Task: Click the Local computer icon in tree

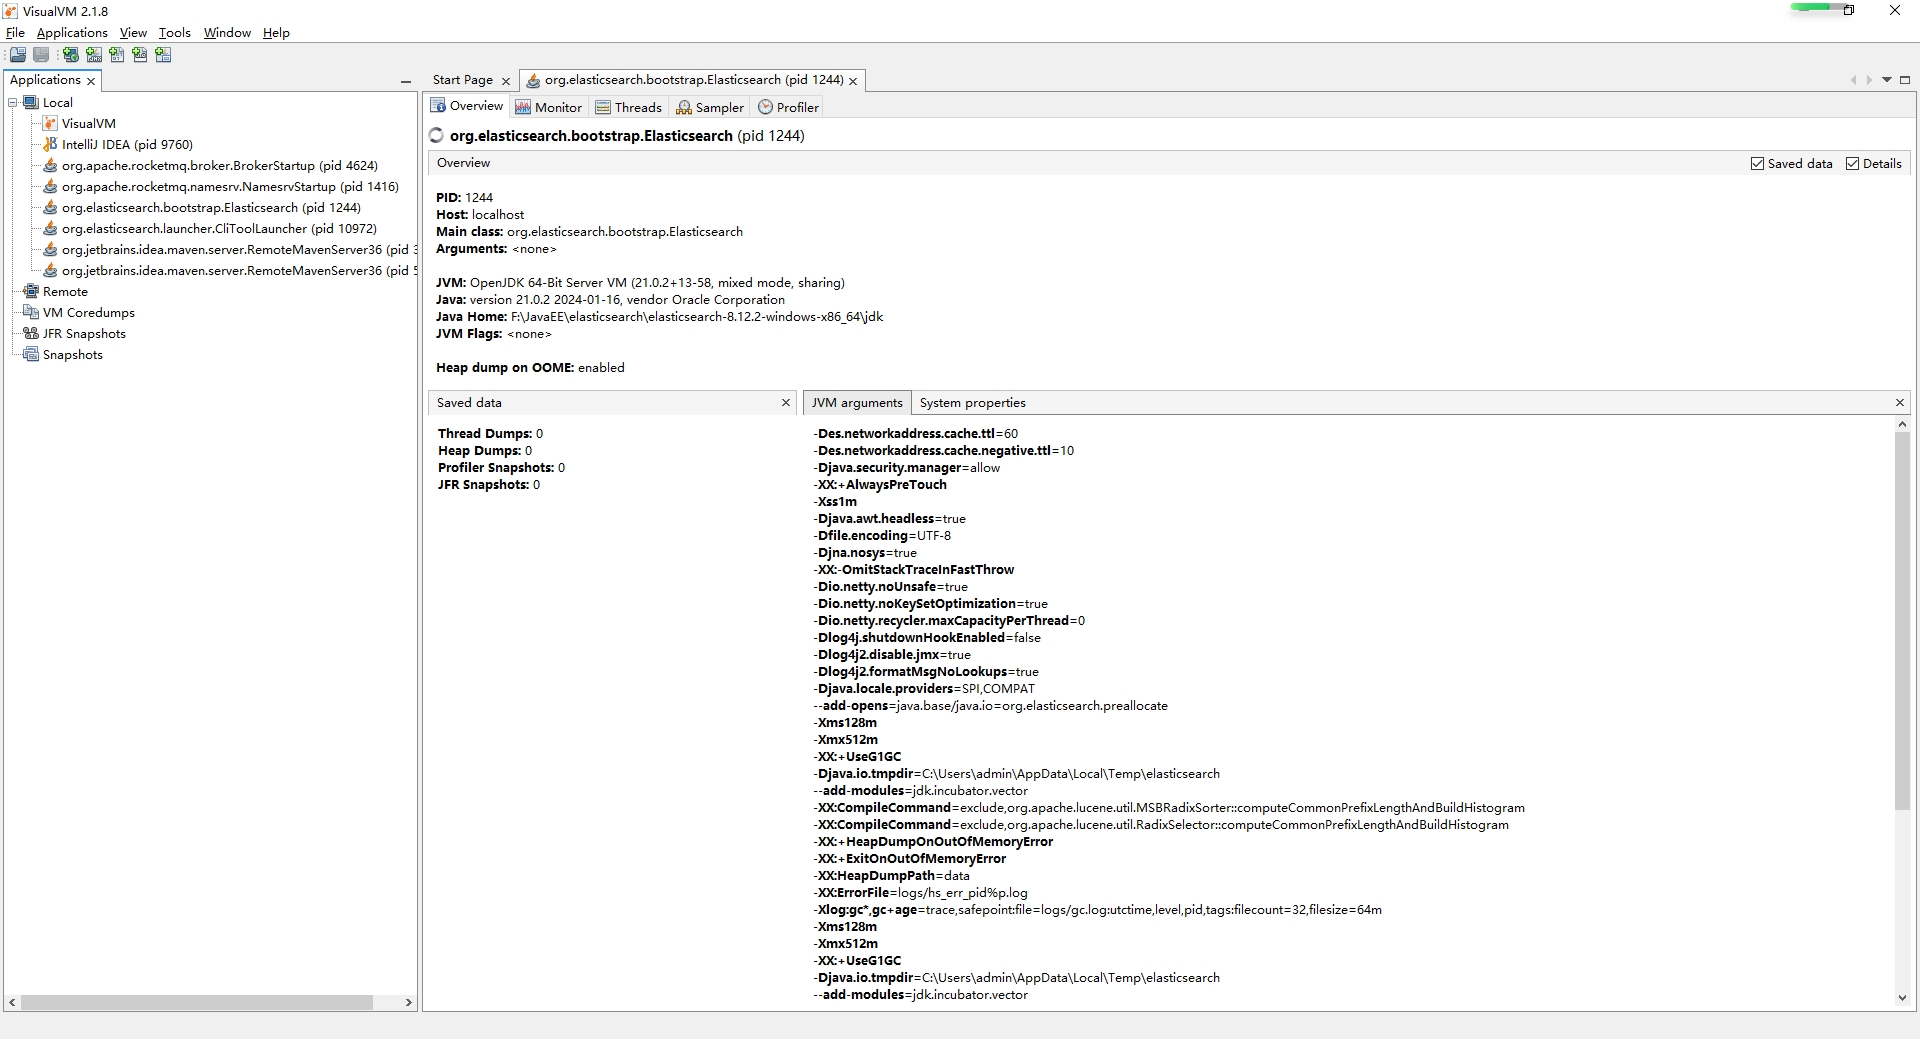Action: (31, 102)
